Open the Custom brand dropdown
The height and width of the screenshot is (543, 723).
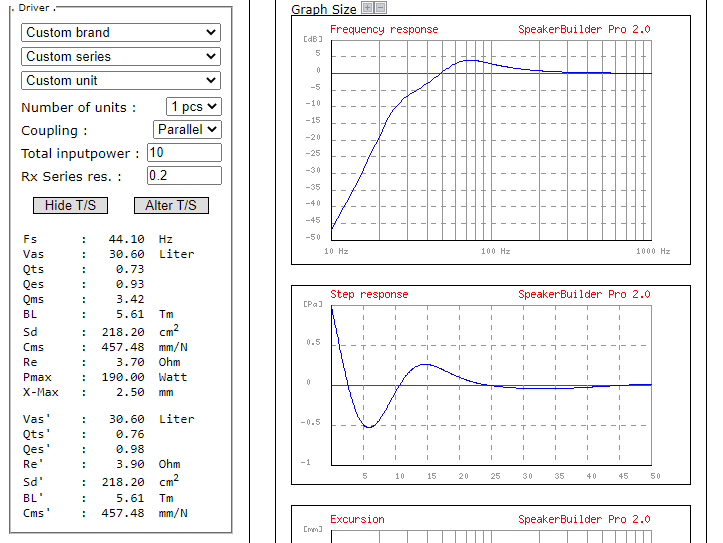[121, 33]
